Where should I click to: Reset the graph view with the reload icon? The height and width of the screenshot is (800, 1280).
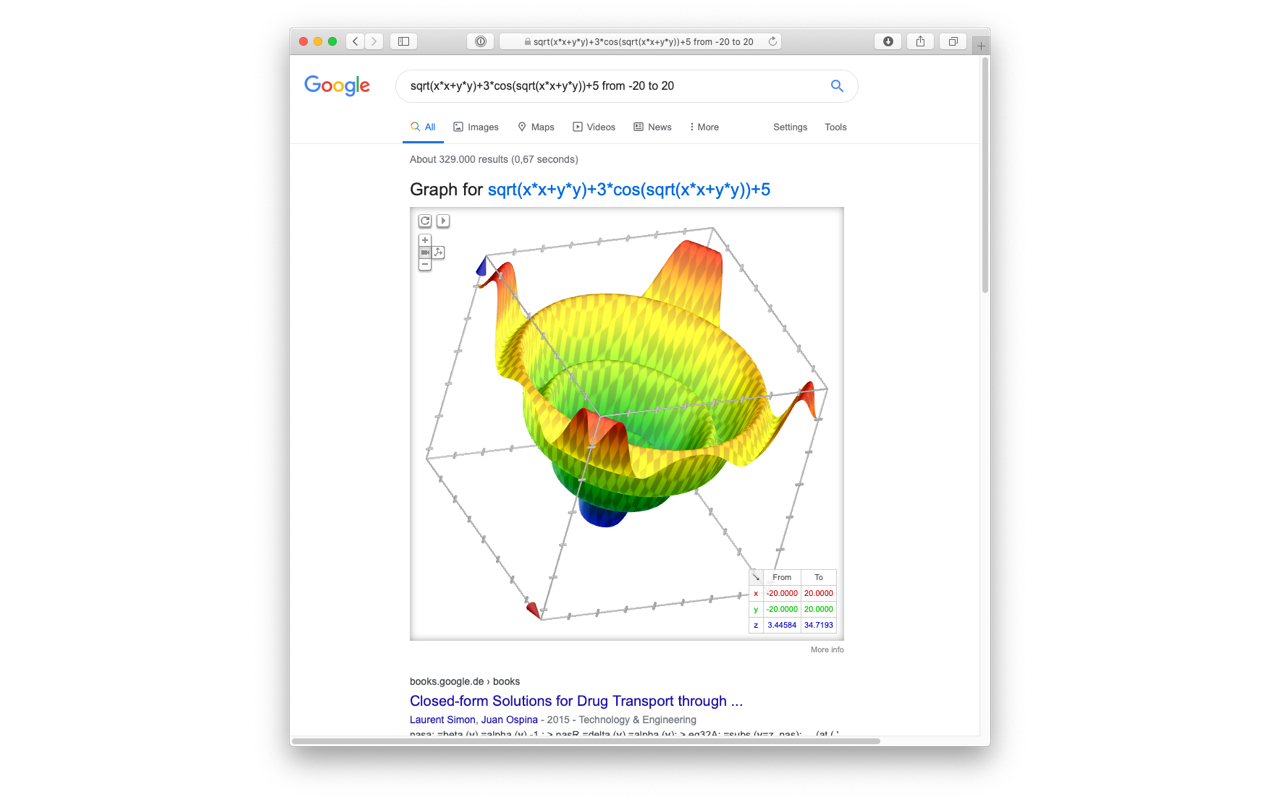425,221
